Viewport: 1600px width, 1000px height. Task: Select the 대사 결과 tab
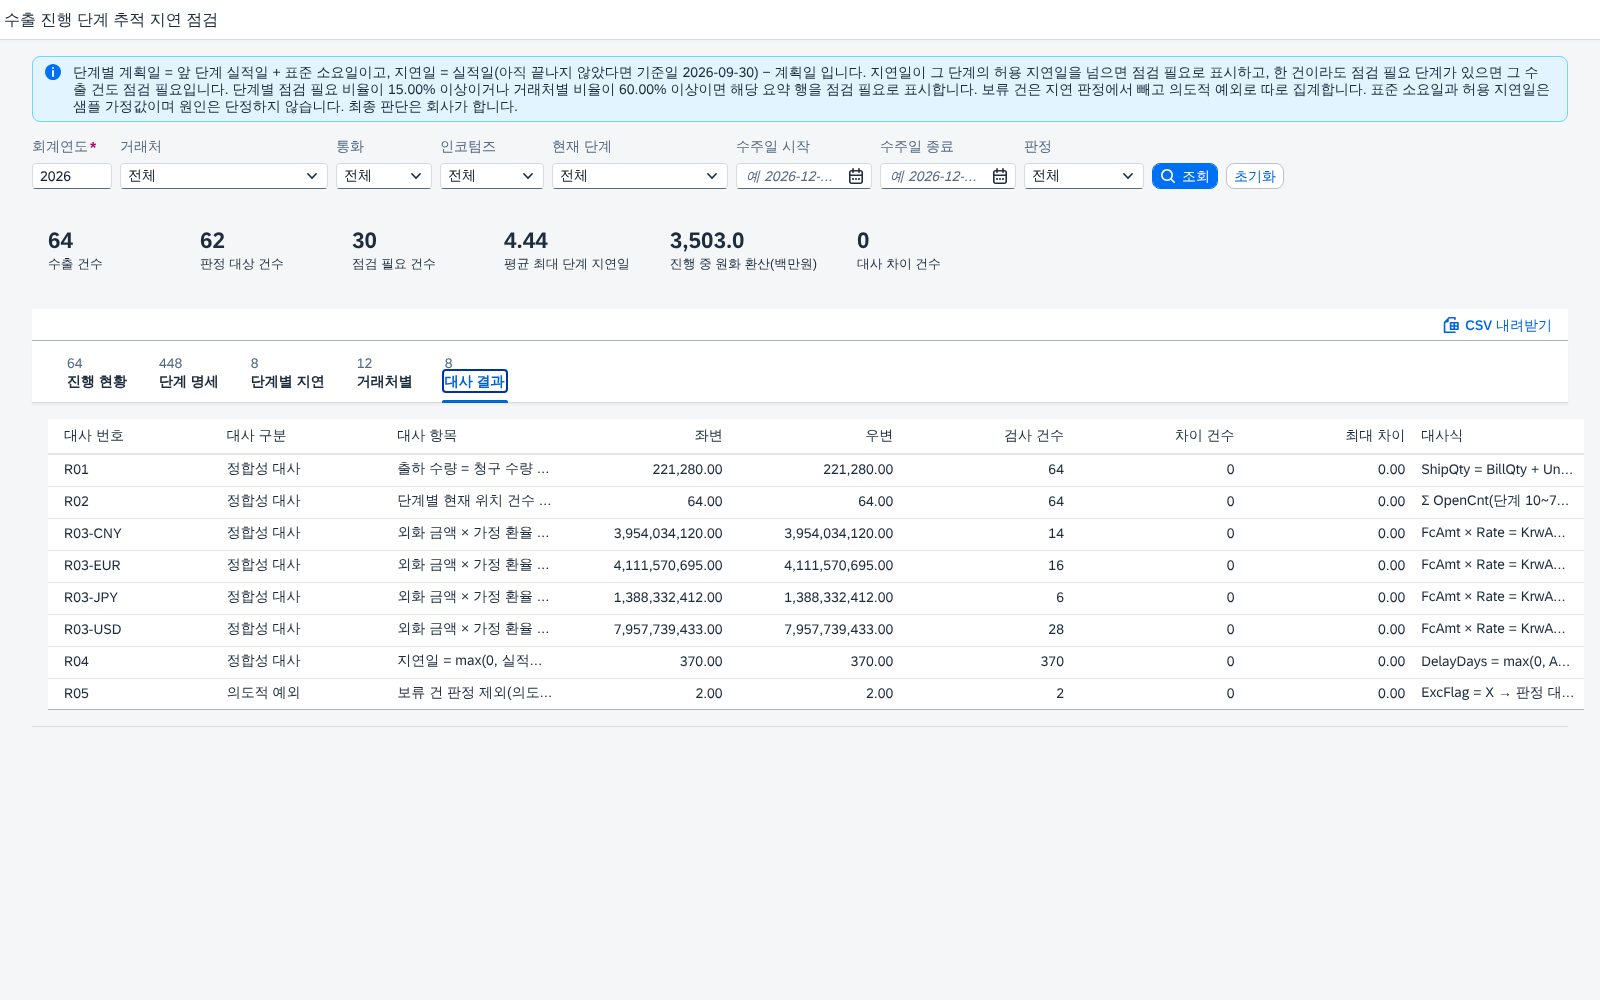coord(475,381)
